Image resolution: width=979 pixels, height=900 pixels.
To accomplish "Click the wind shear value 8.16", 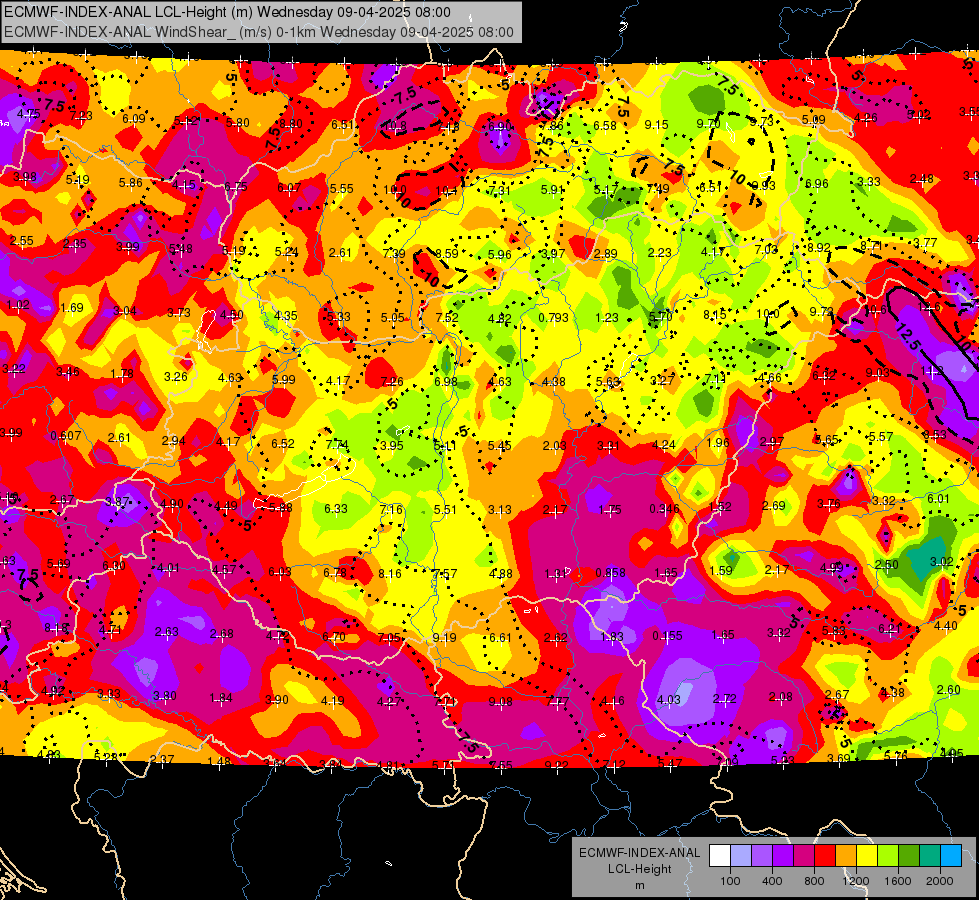I will coord(390,573).
